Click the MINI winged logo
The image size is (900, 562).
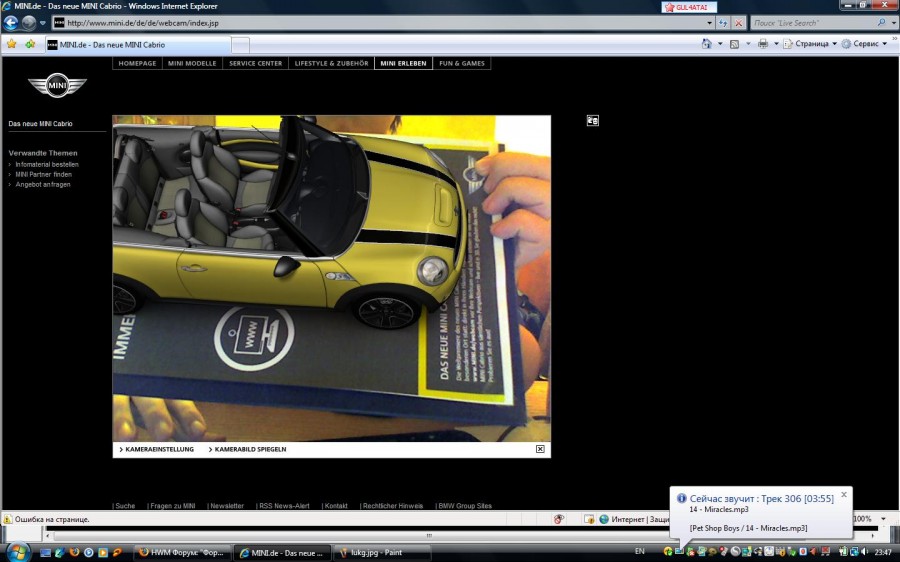point(57,85)
